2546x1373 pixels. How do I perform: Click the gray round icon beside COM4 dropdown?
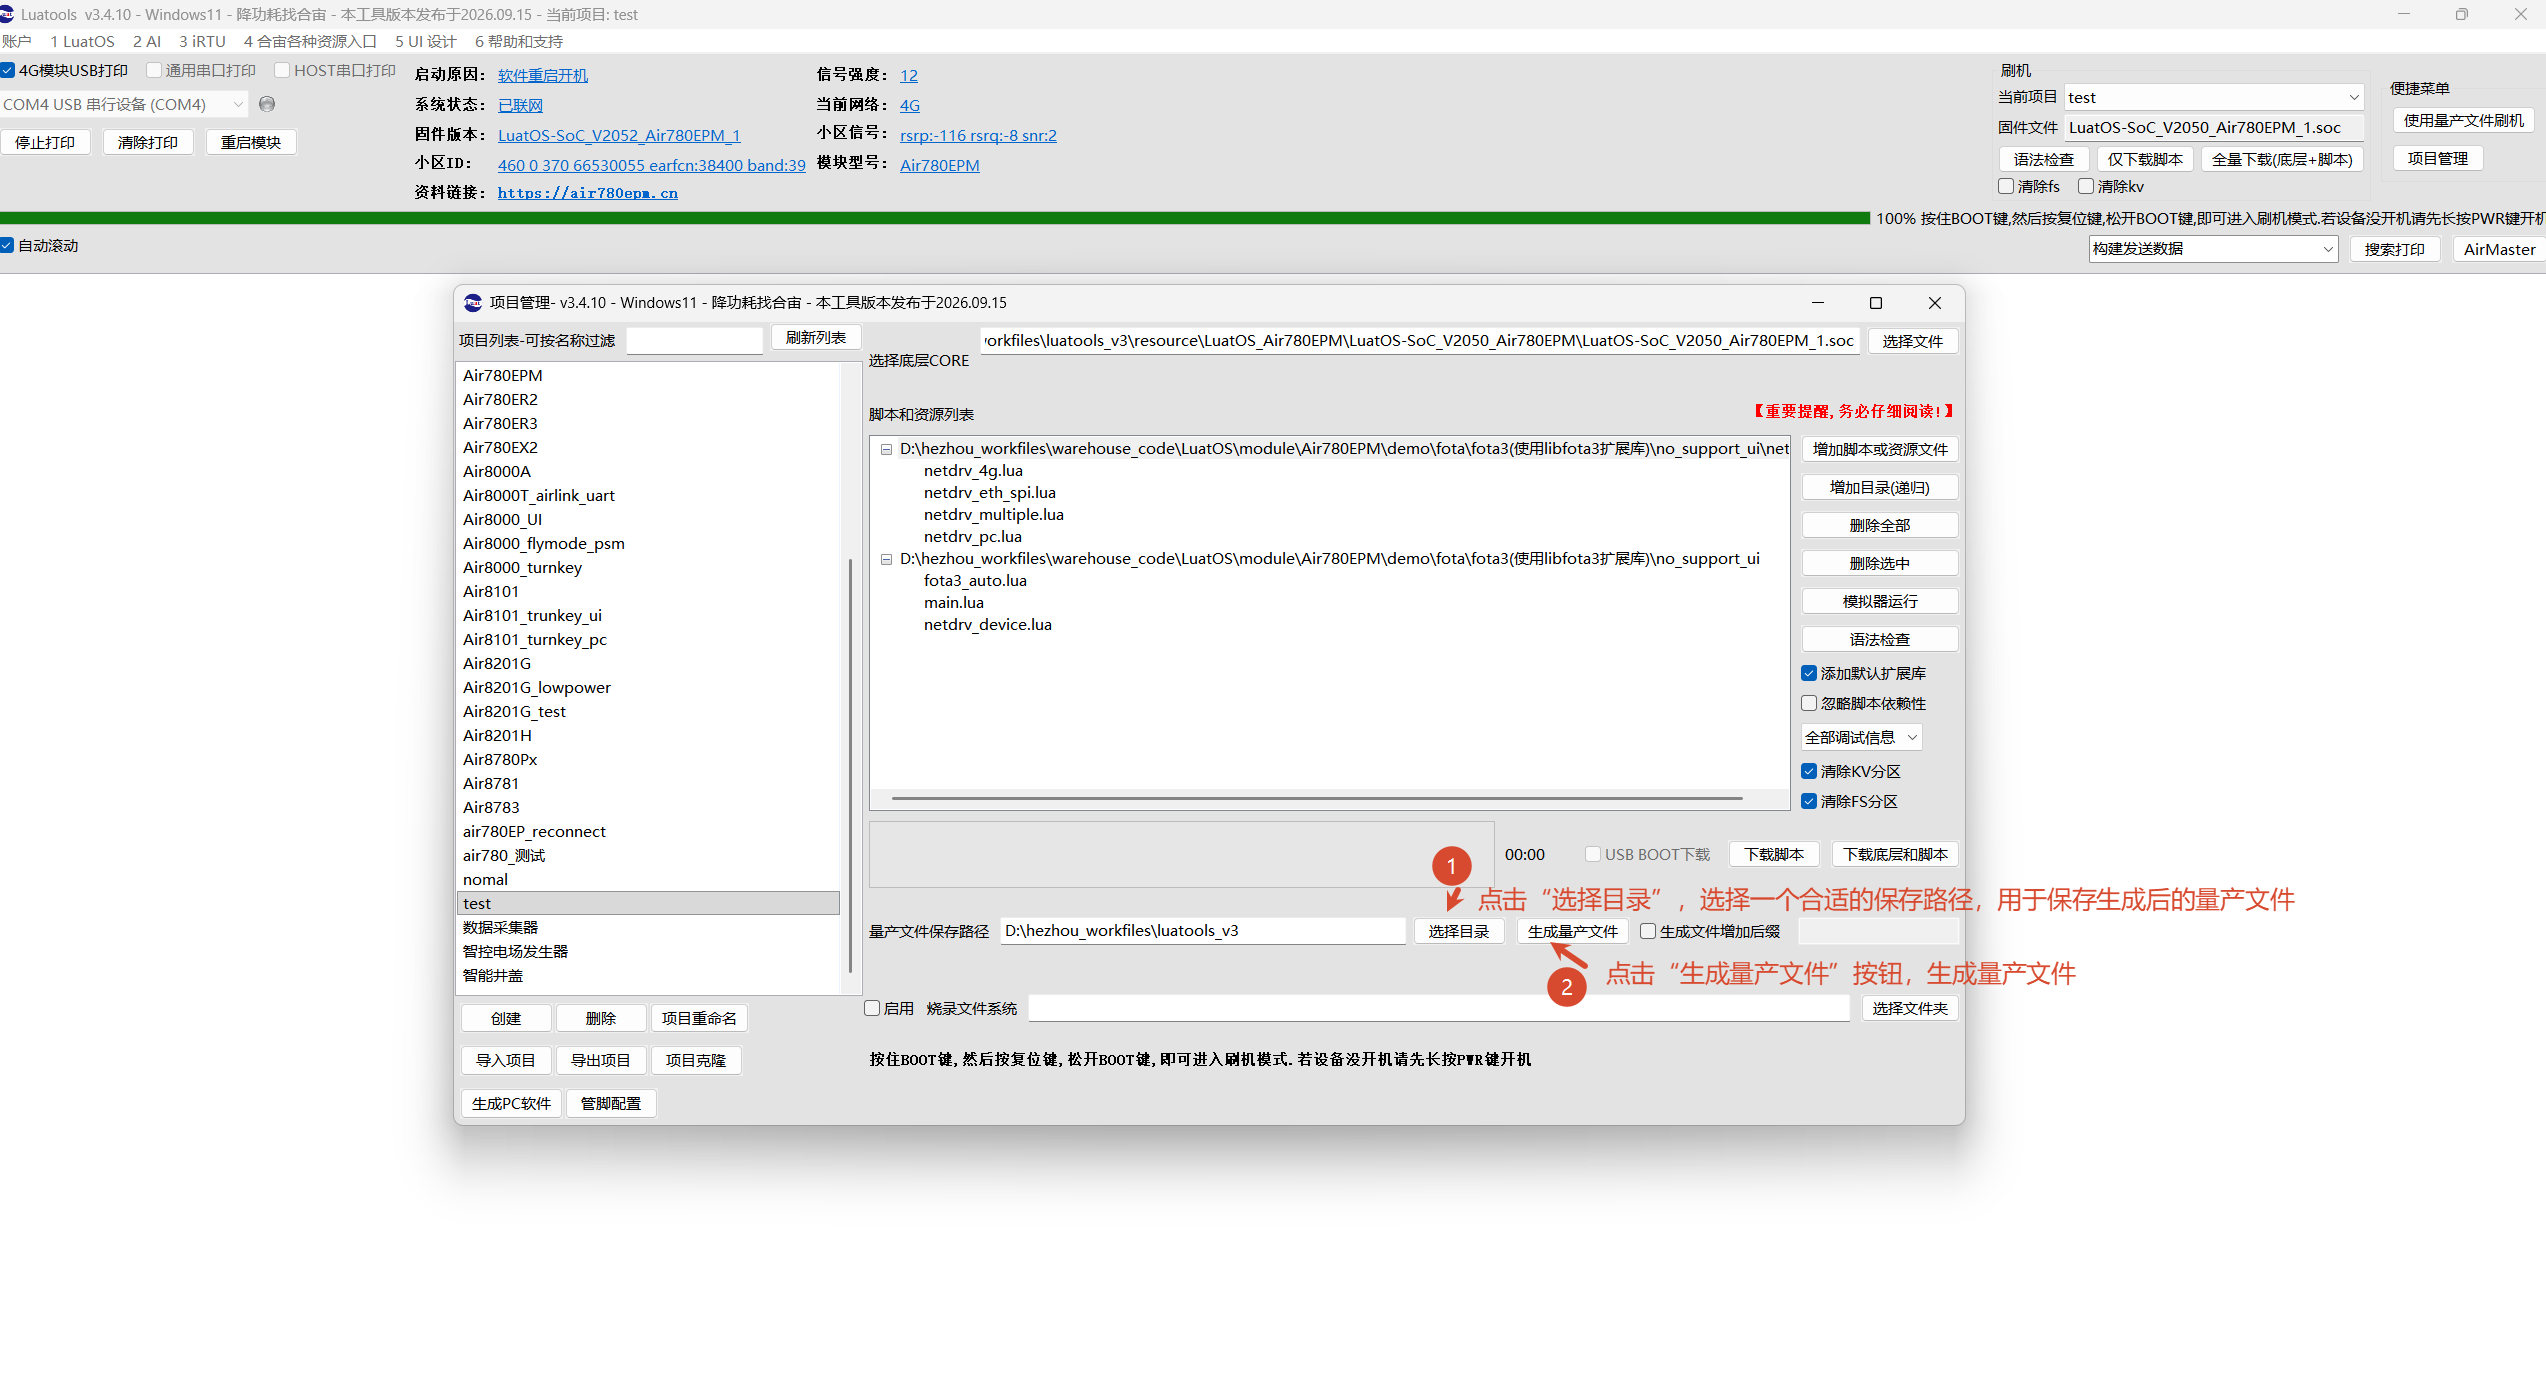(x=267, y=104)
